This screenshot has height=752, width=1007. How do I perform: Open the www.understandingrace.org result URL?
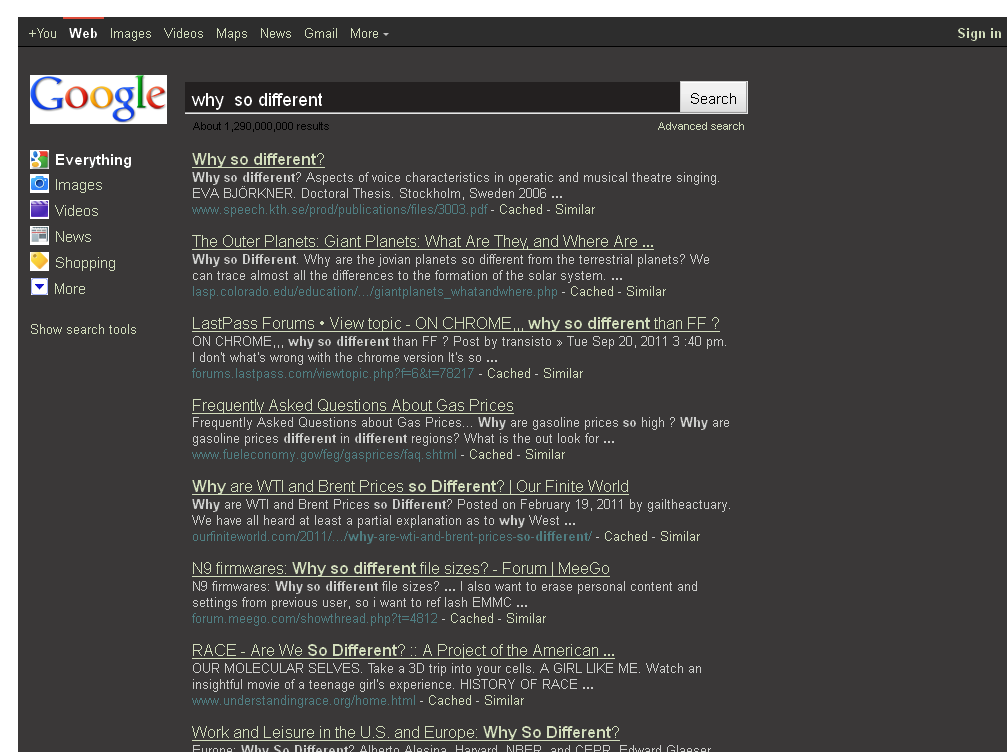click(304, 701)
